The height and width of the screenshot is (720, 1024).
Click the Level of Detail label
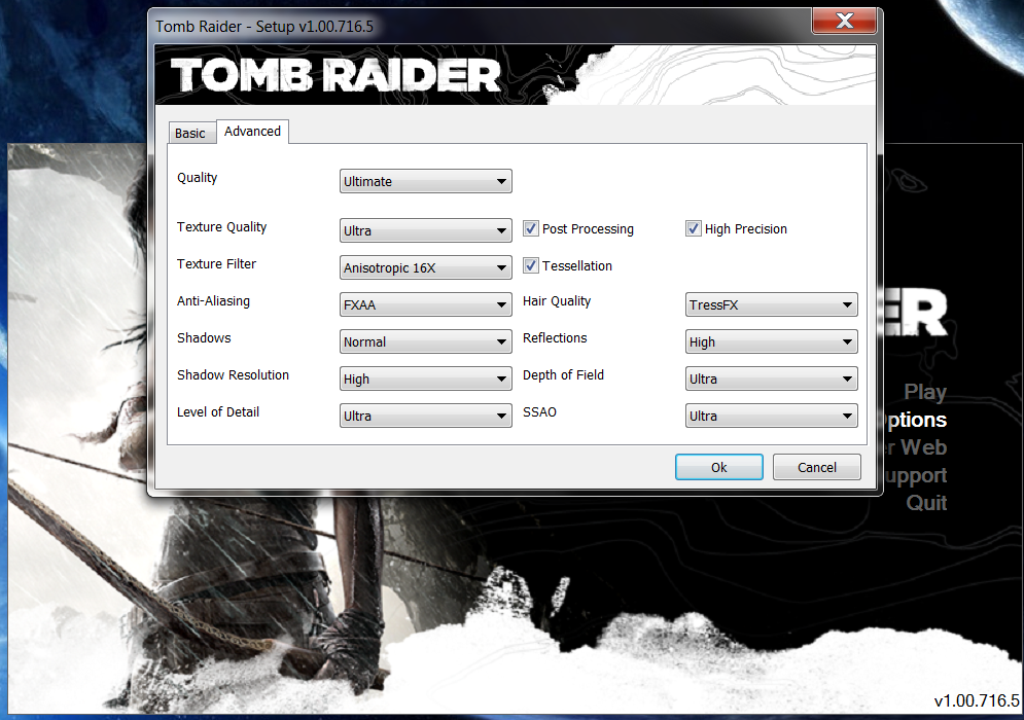click(217, 412)
